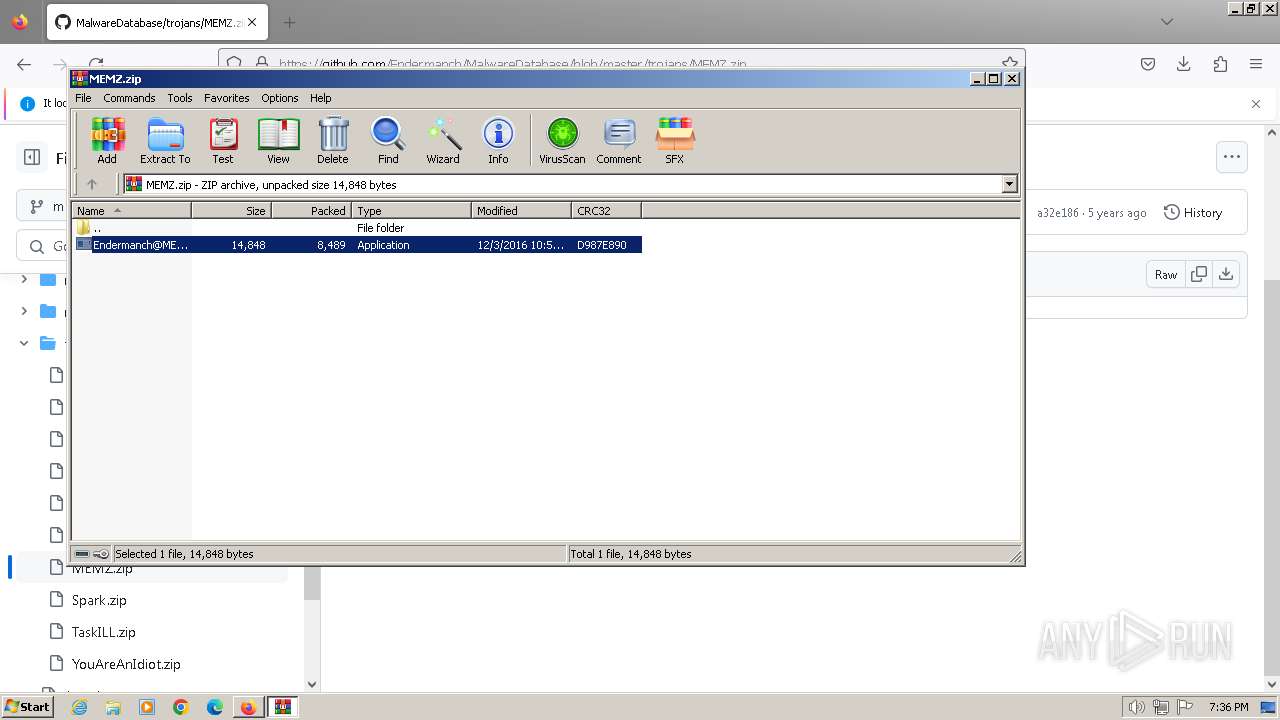The height and width of the screenshot is (720, 1280).
Task: Click the Windows Start button
Action: (27, 707)
